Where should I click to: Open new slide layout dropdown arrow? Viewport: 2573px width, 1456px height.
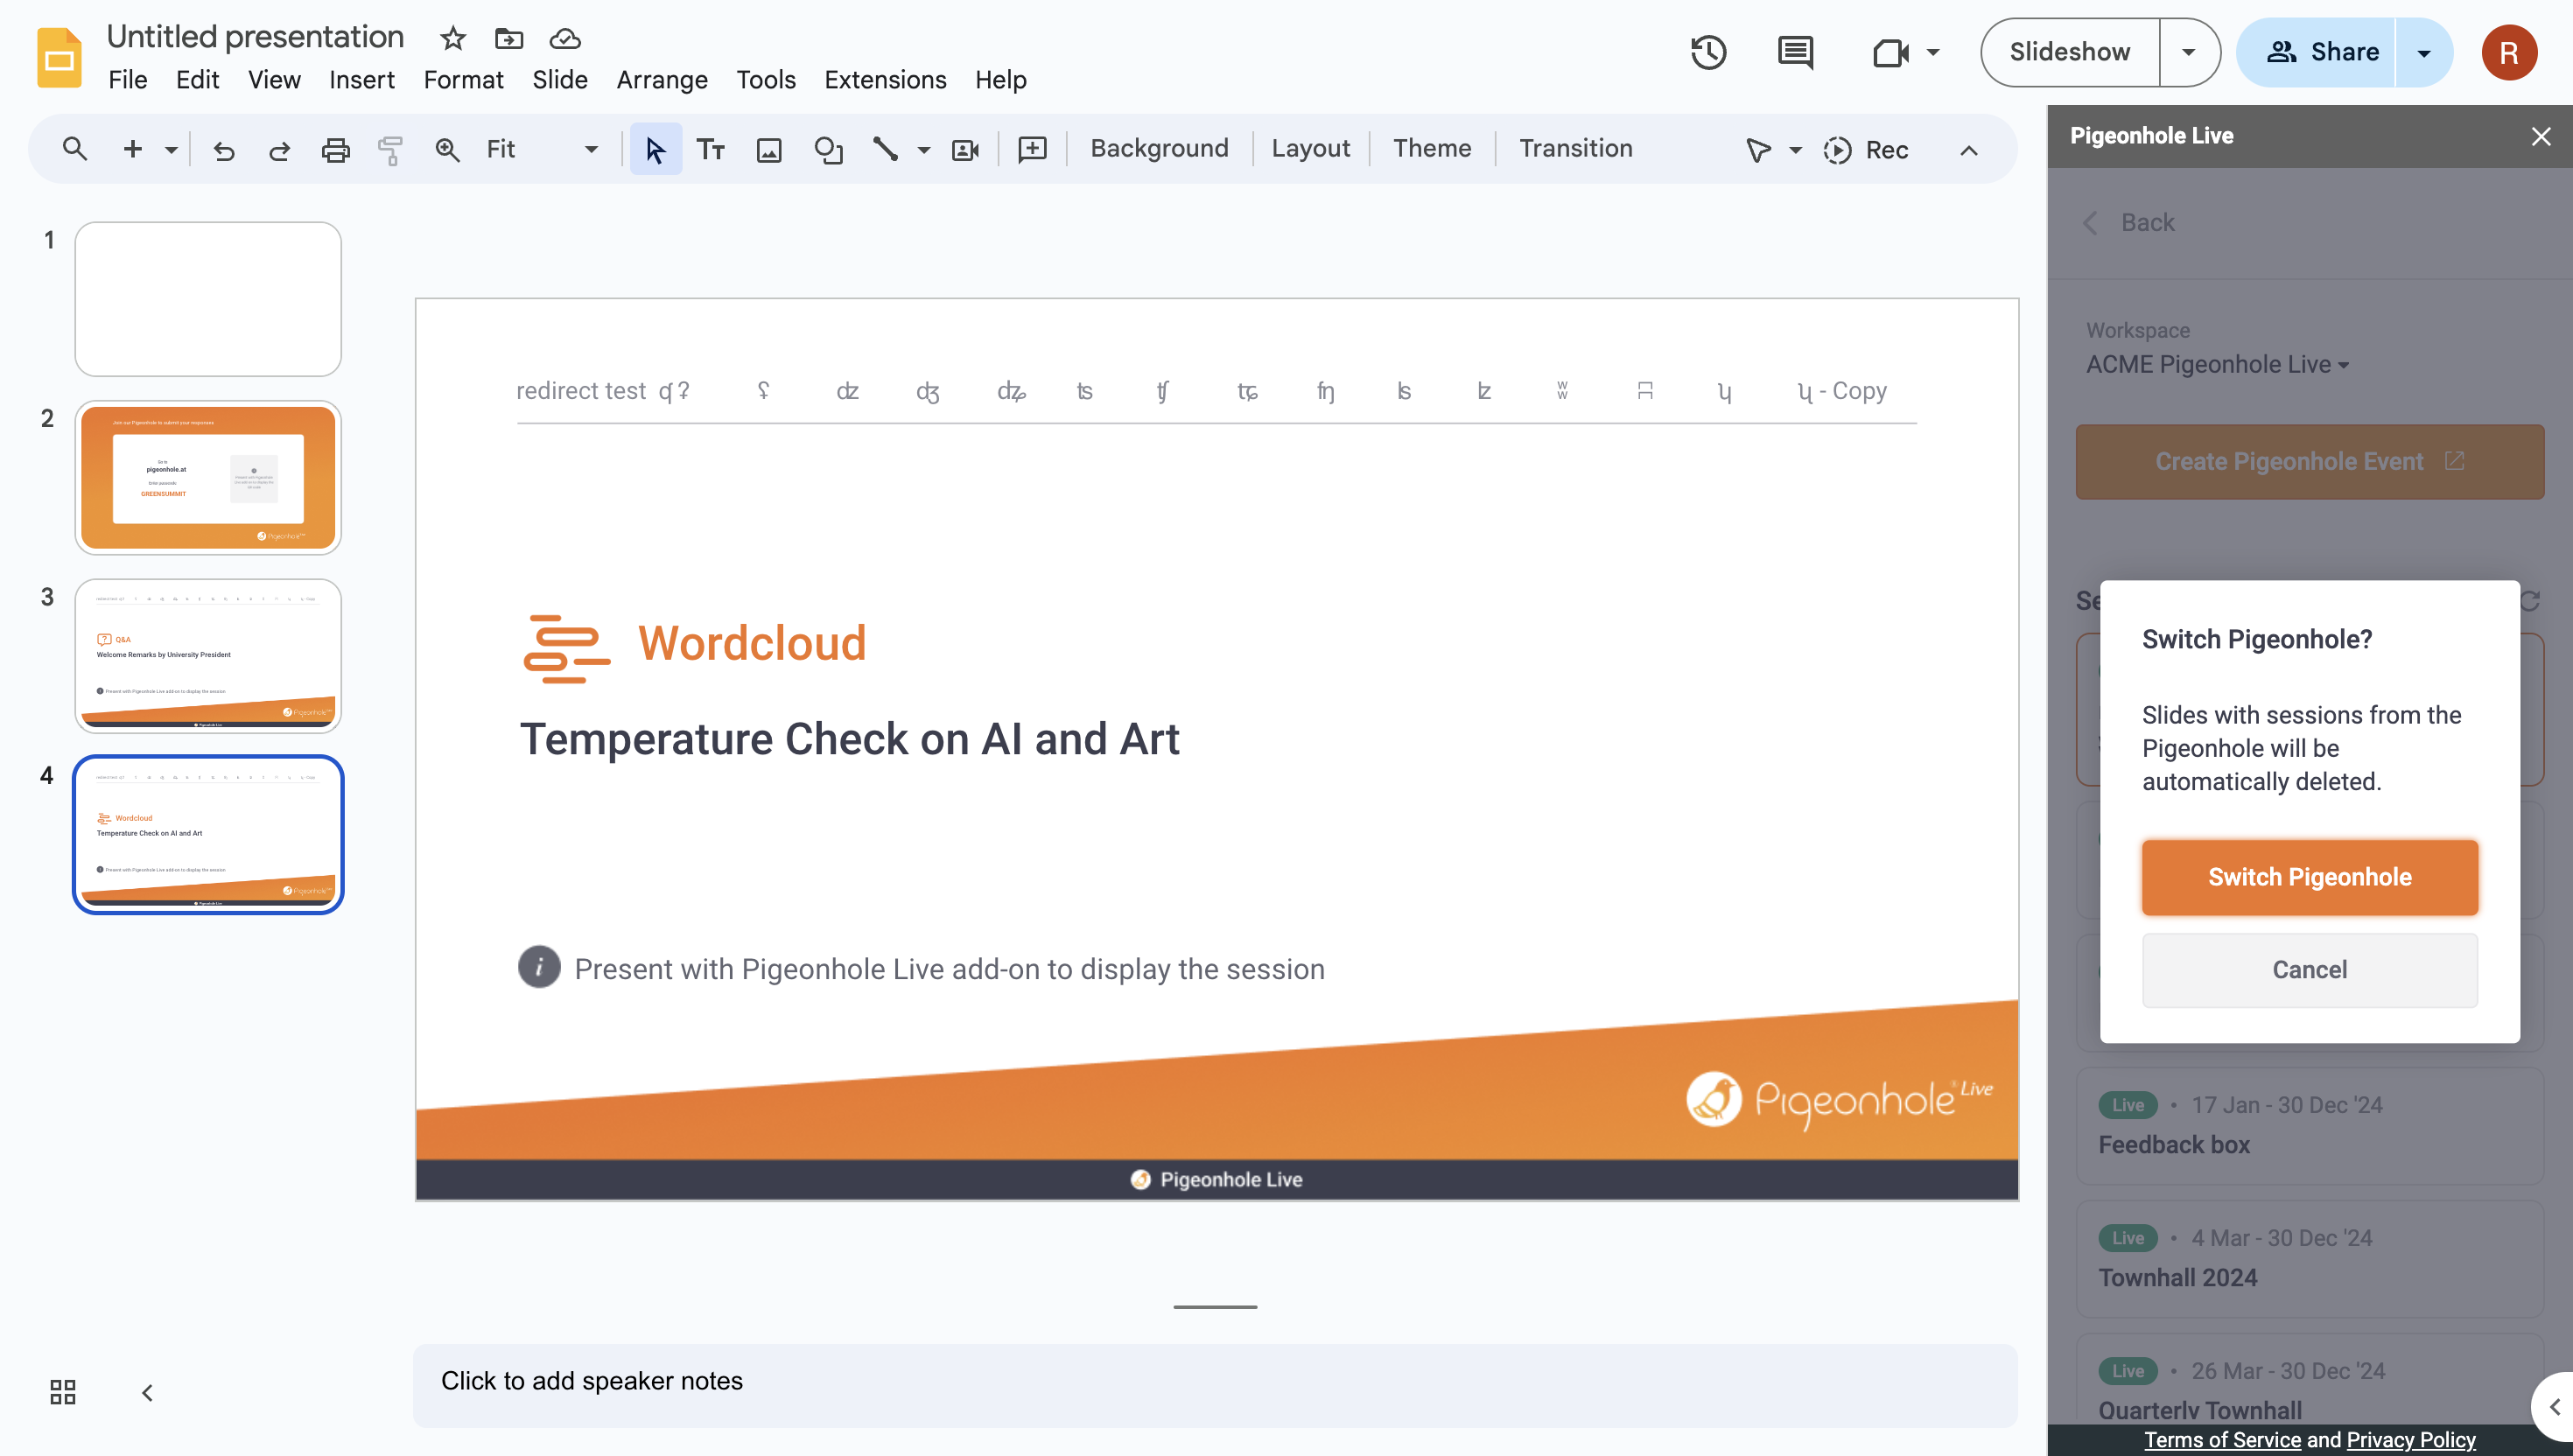pos(171,150)
